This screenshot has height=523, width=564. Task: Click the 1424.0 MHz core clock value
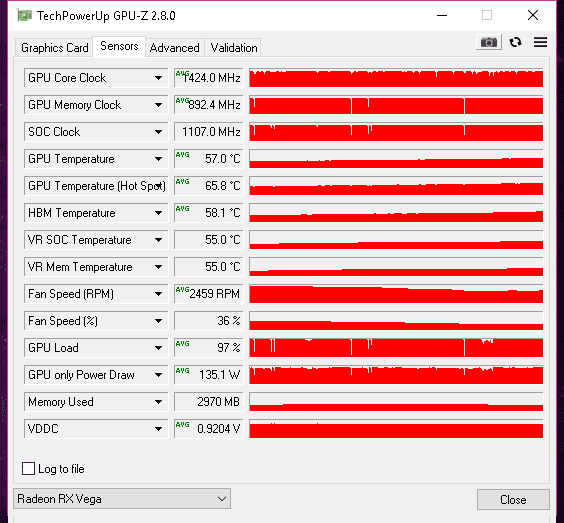(x=209, y=78)
